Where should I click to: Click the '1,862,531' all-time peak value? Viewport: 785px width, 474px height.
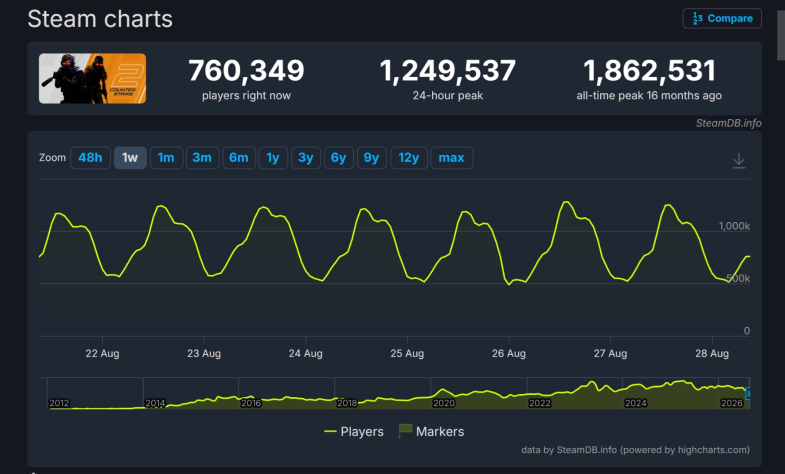[649, 71]
